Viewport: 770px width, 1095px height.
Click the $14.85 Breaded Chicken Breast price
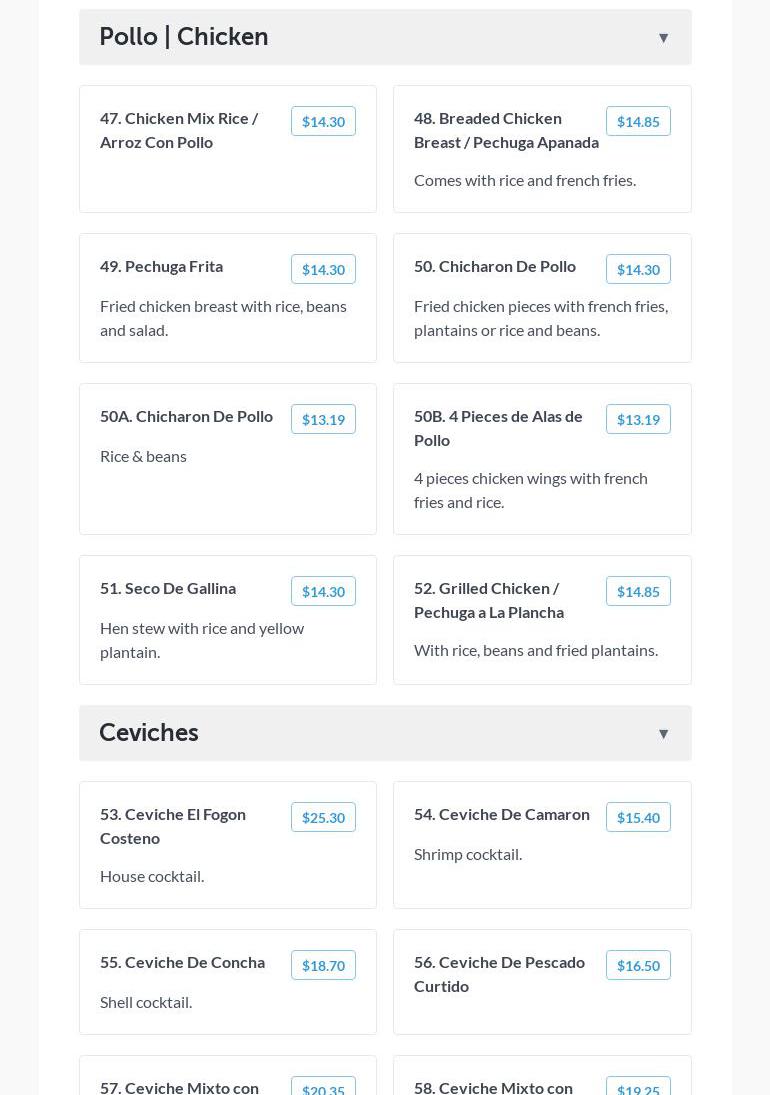tap(638, 121)
